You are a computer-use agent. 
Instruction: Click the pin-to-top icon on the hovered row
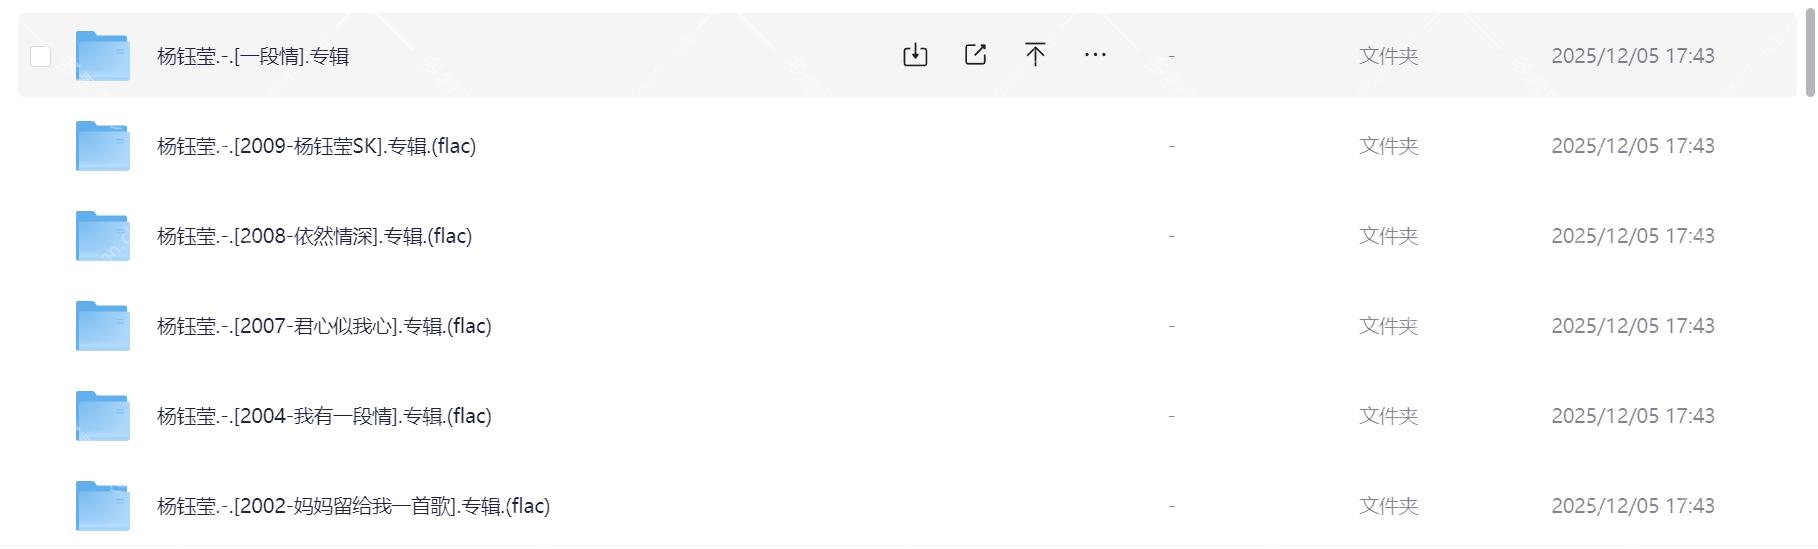tap(1035, 55)
